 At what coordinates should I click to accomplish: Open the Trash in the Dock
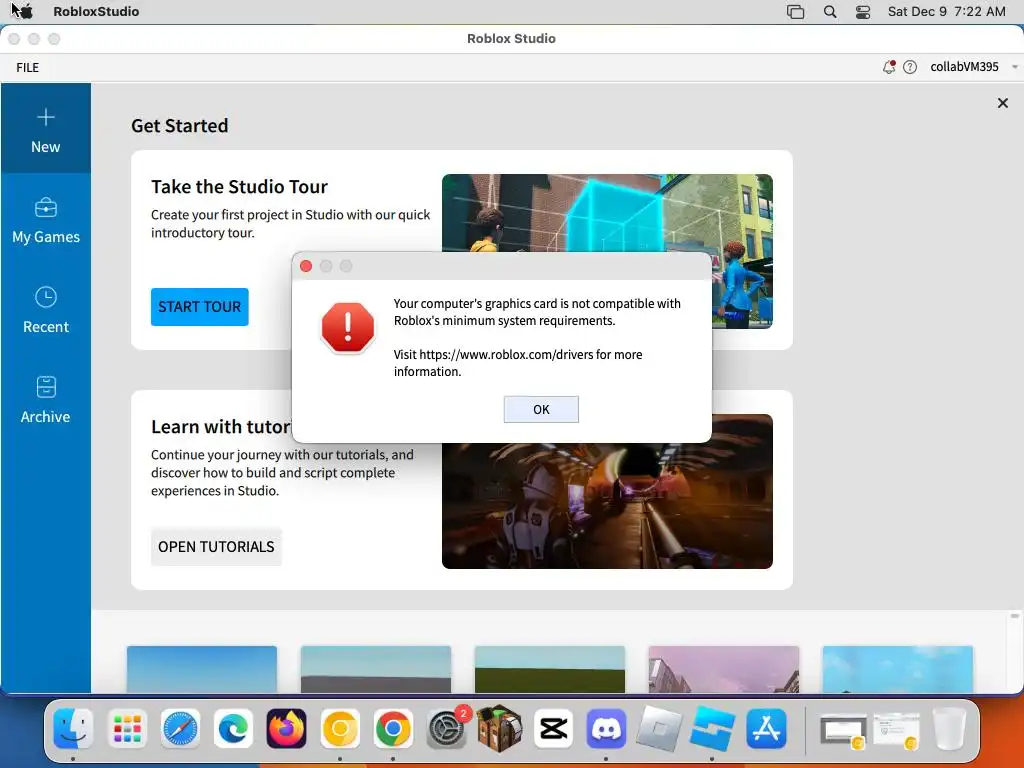950,728
